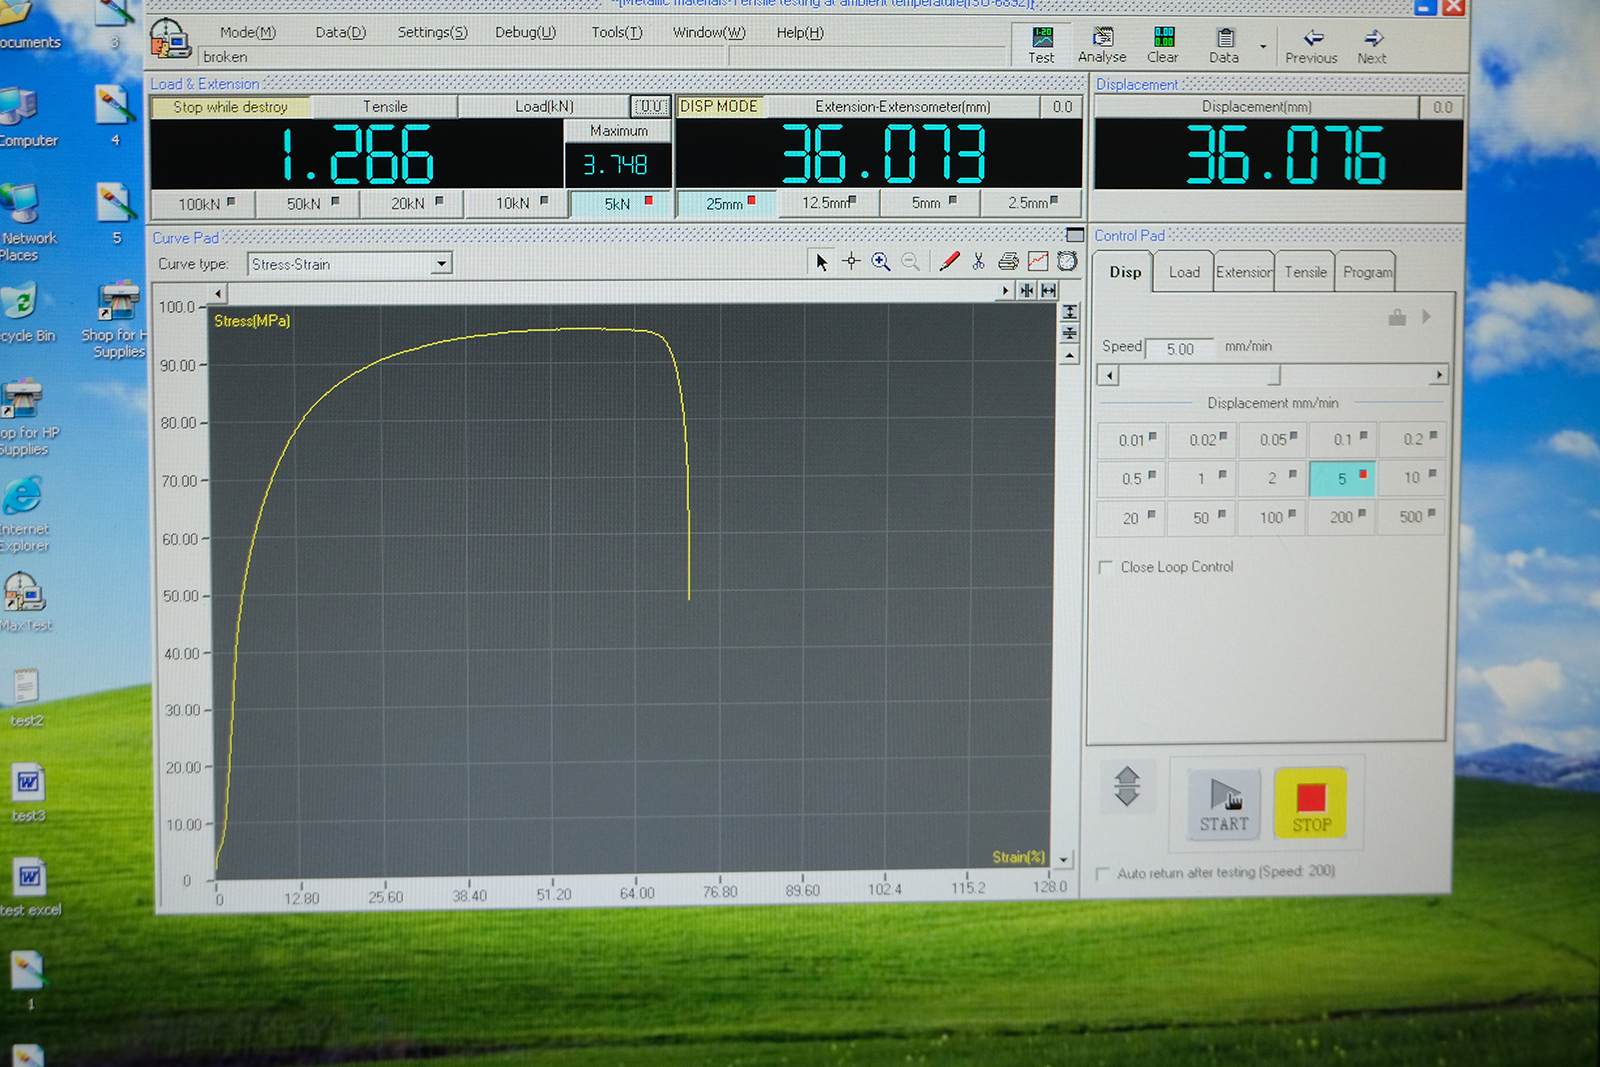
Task: Click the zoom in magnifier icon
Action: (x=881, y=262)
